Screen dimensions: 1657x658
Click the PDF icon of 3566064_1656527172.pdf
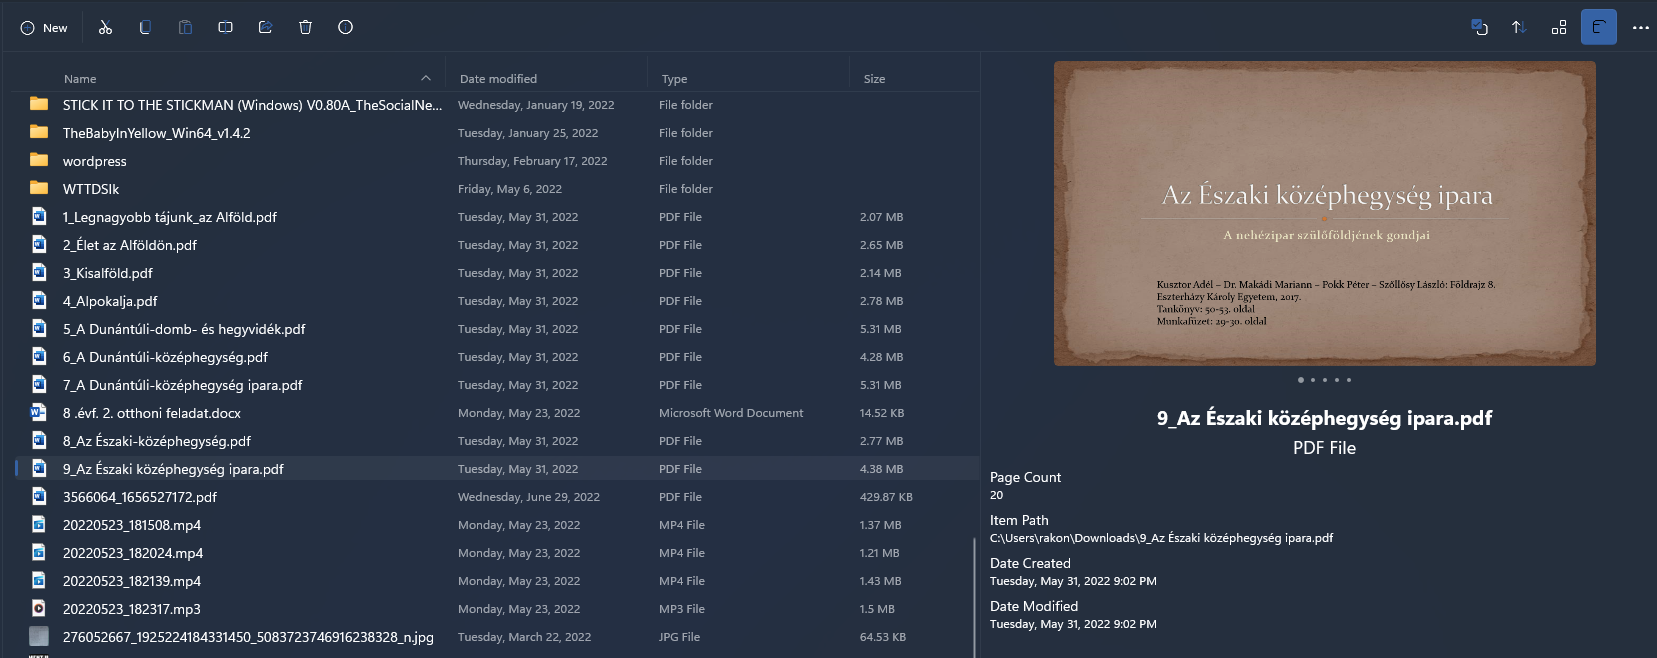39,496
